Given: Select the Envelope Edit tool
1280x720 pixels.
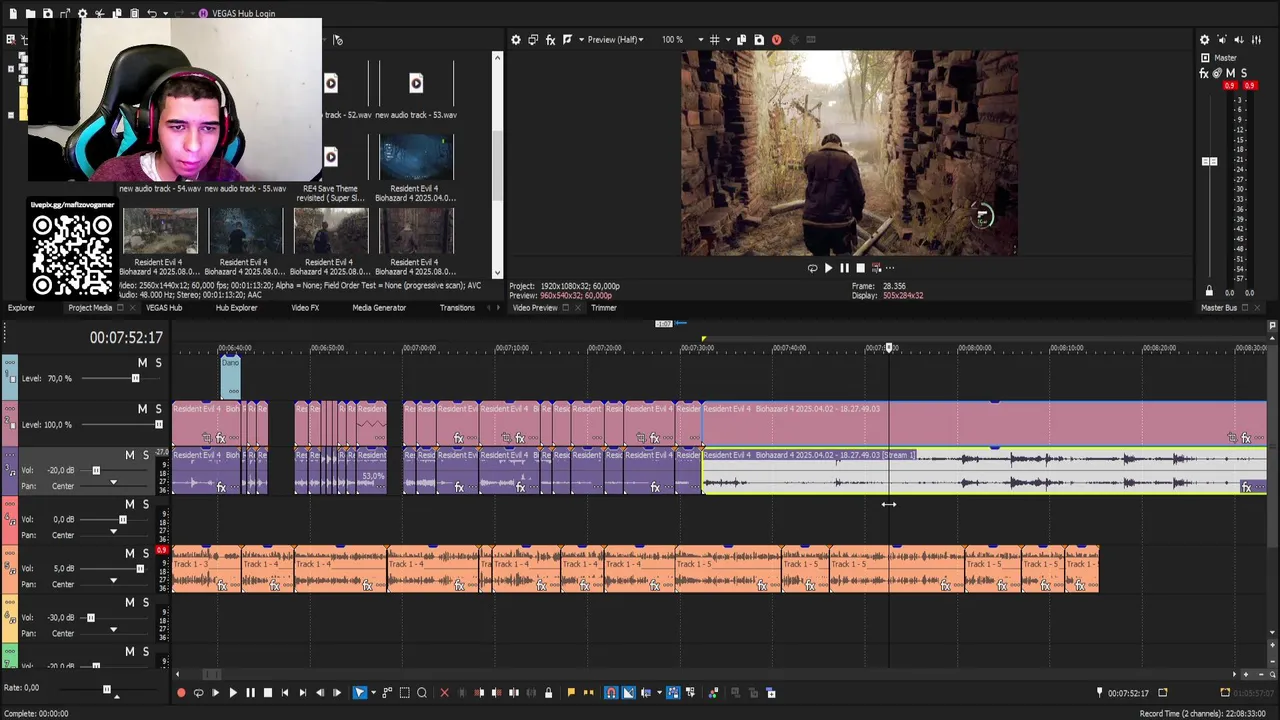Looking at the screenshot, I should click(x=387, y=692).
